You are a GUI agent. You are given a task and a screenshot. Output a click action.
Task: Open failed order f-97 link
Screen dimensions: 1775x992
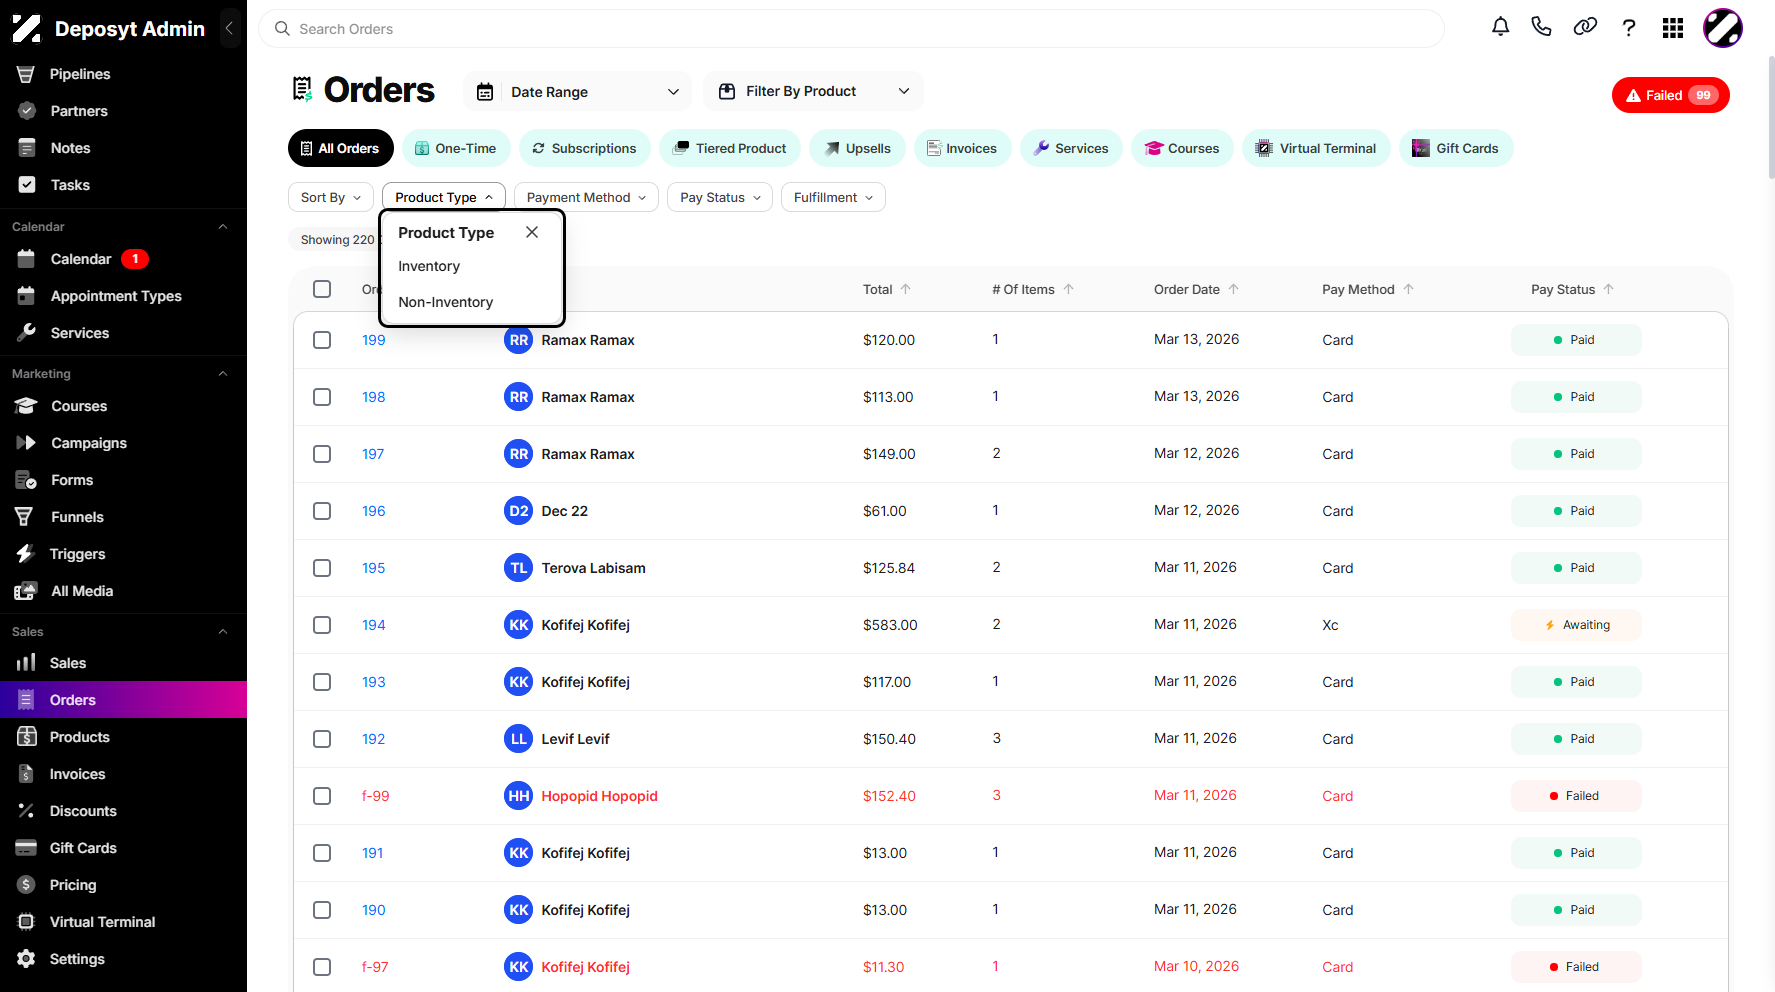pos(374,967)
